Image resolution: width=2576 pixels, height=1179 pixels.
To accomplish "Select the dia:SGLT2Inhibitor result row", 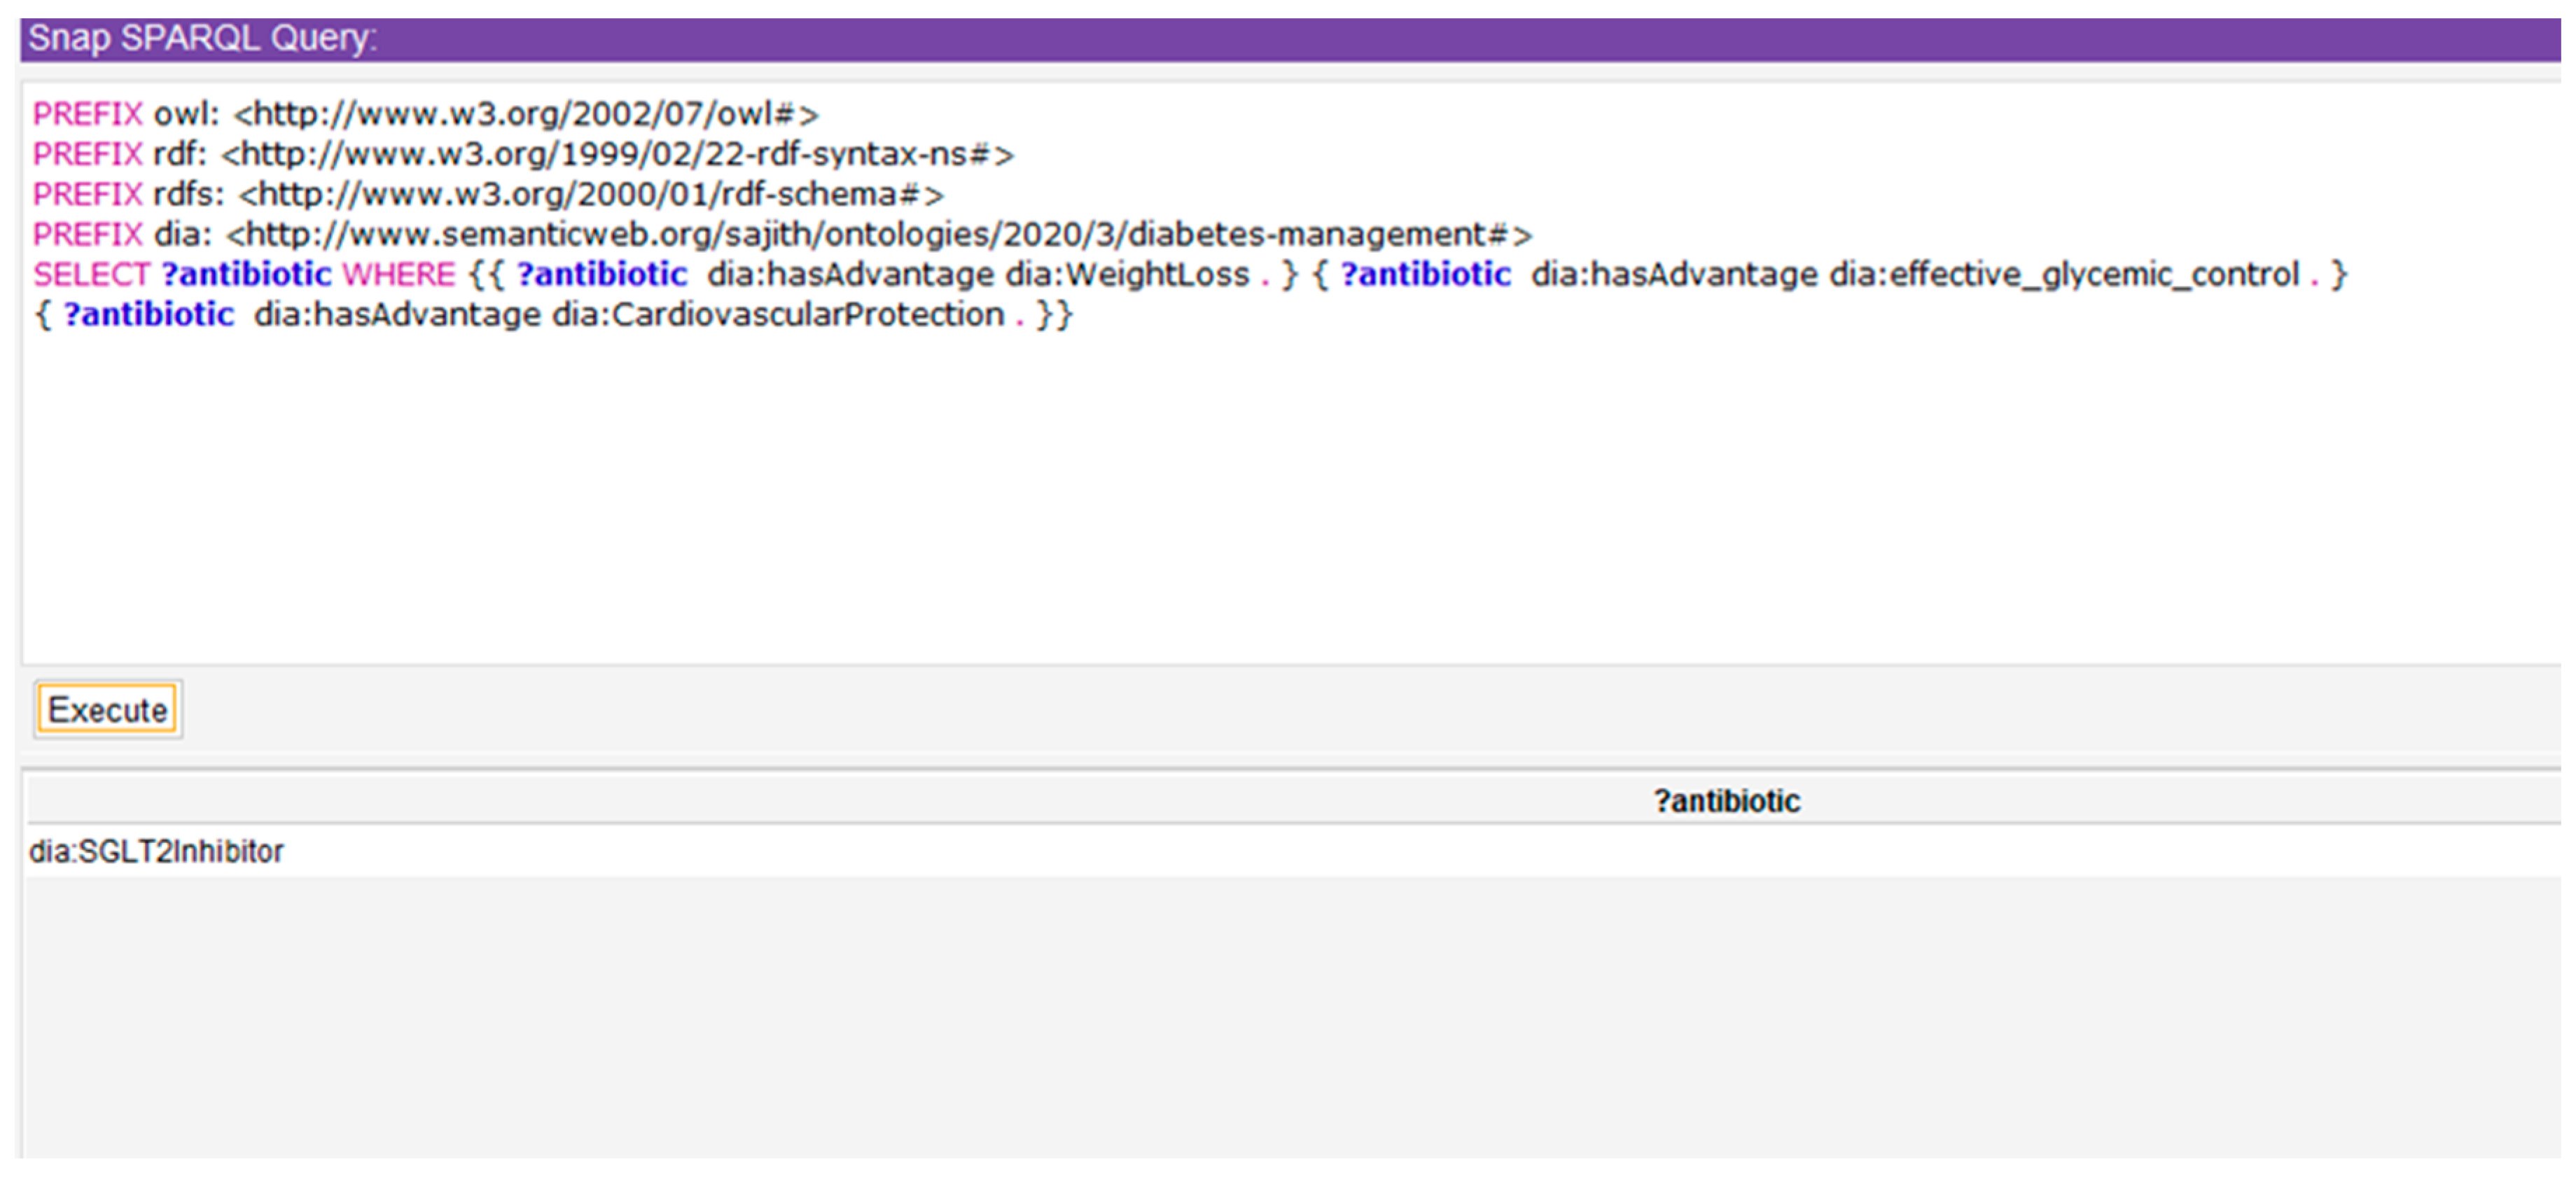I will coord(157,851).
